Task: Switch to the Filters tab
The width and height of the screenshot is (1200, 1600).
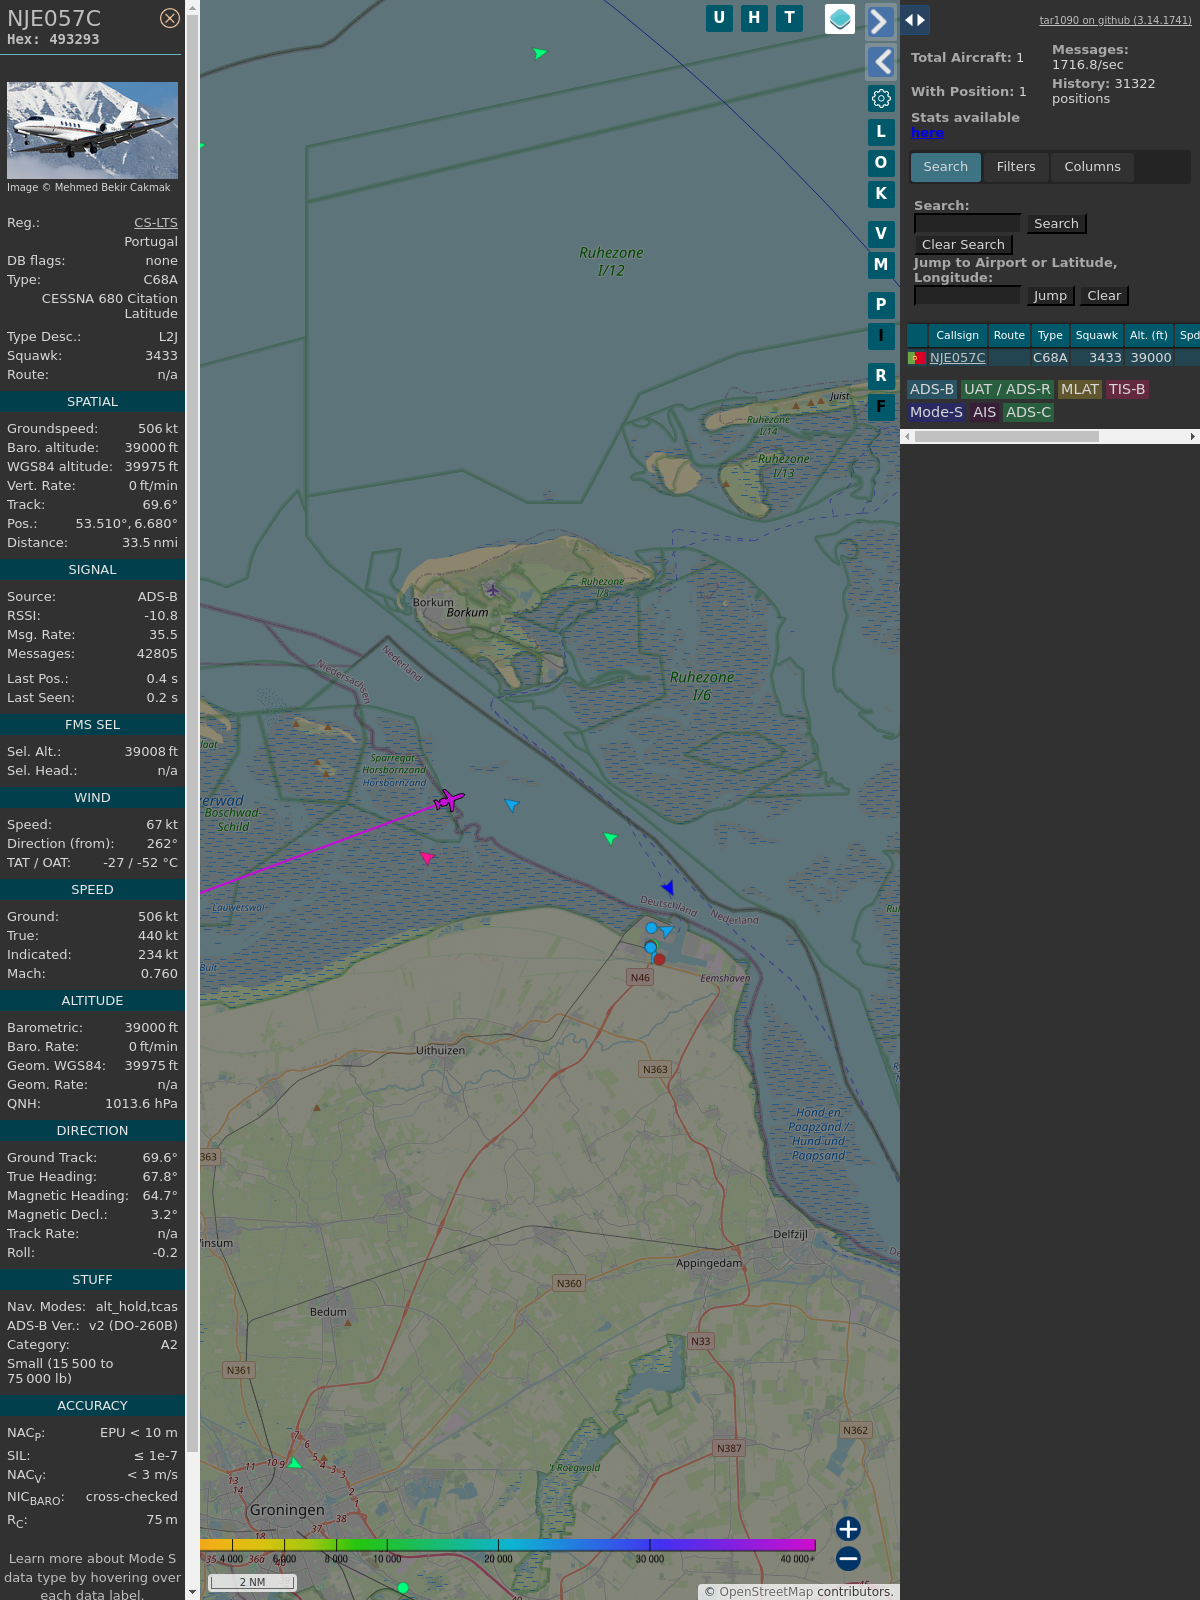Action: (1016, 167)
